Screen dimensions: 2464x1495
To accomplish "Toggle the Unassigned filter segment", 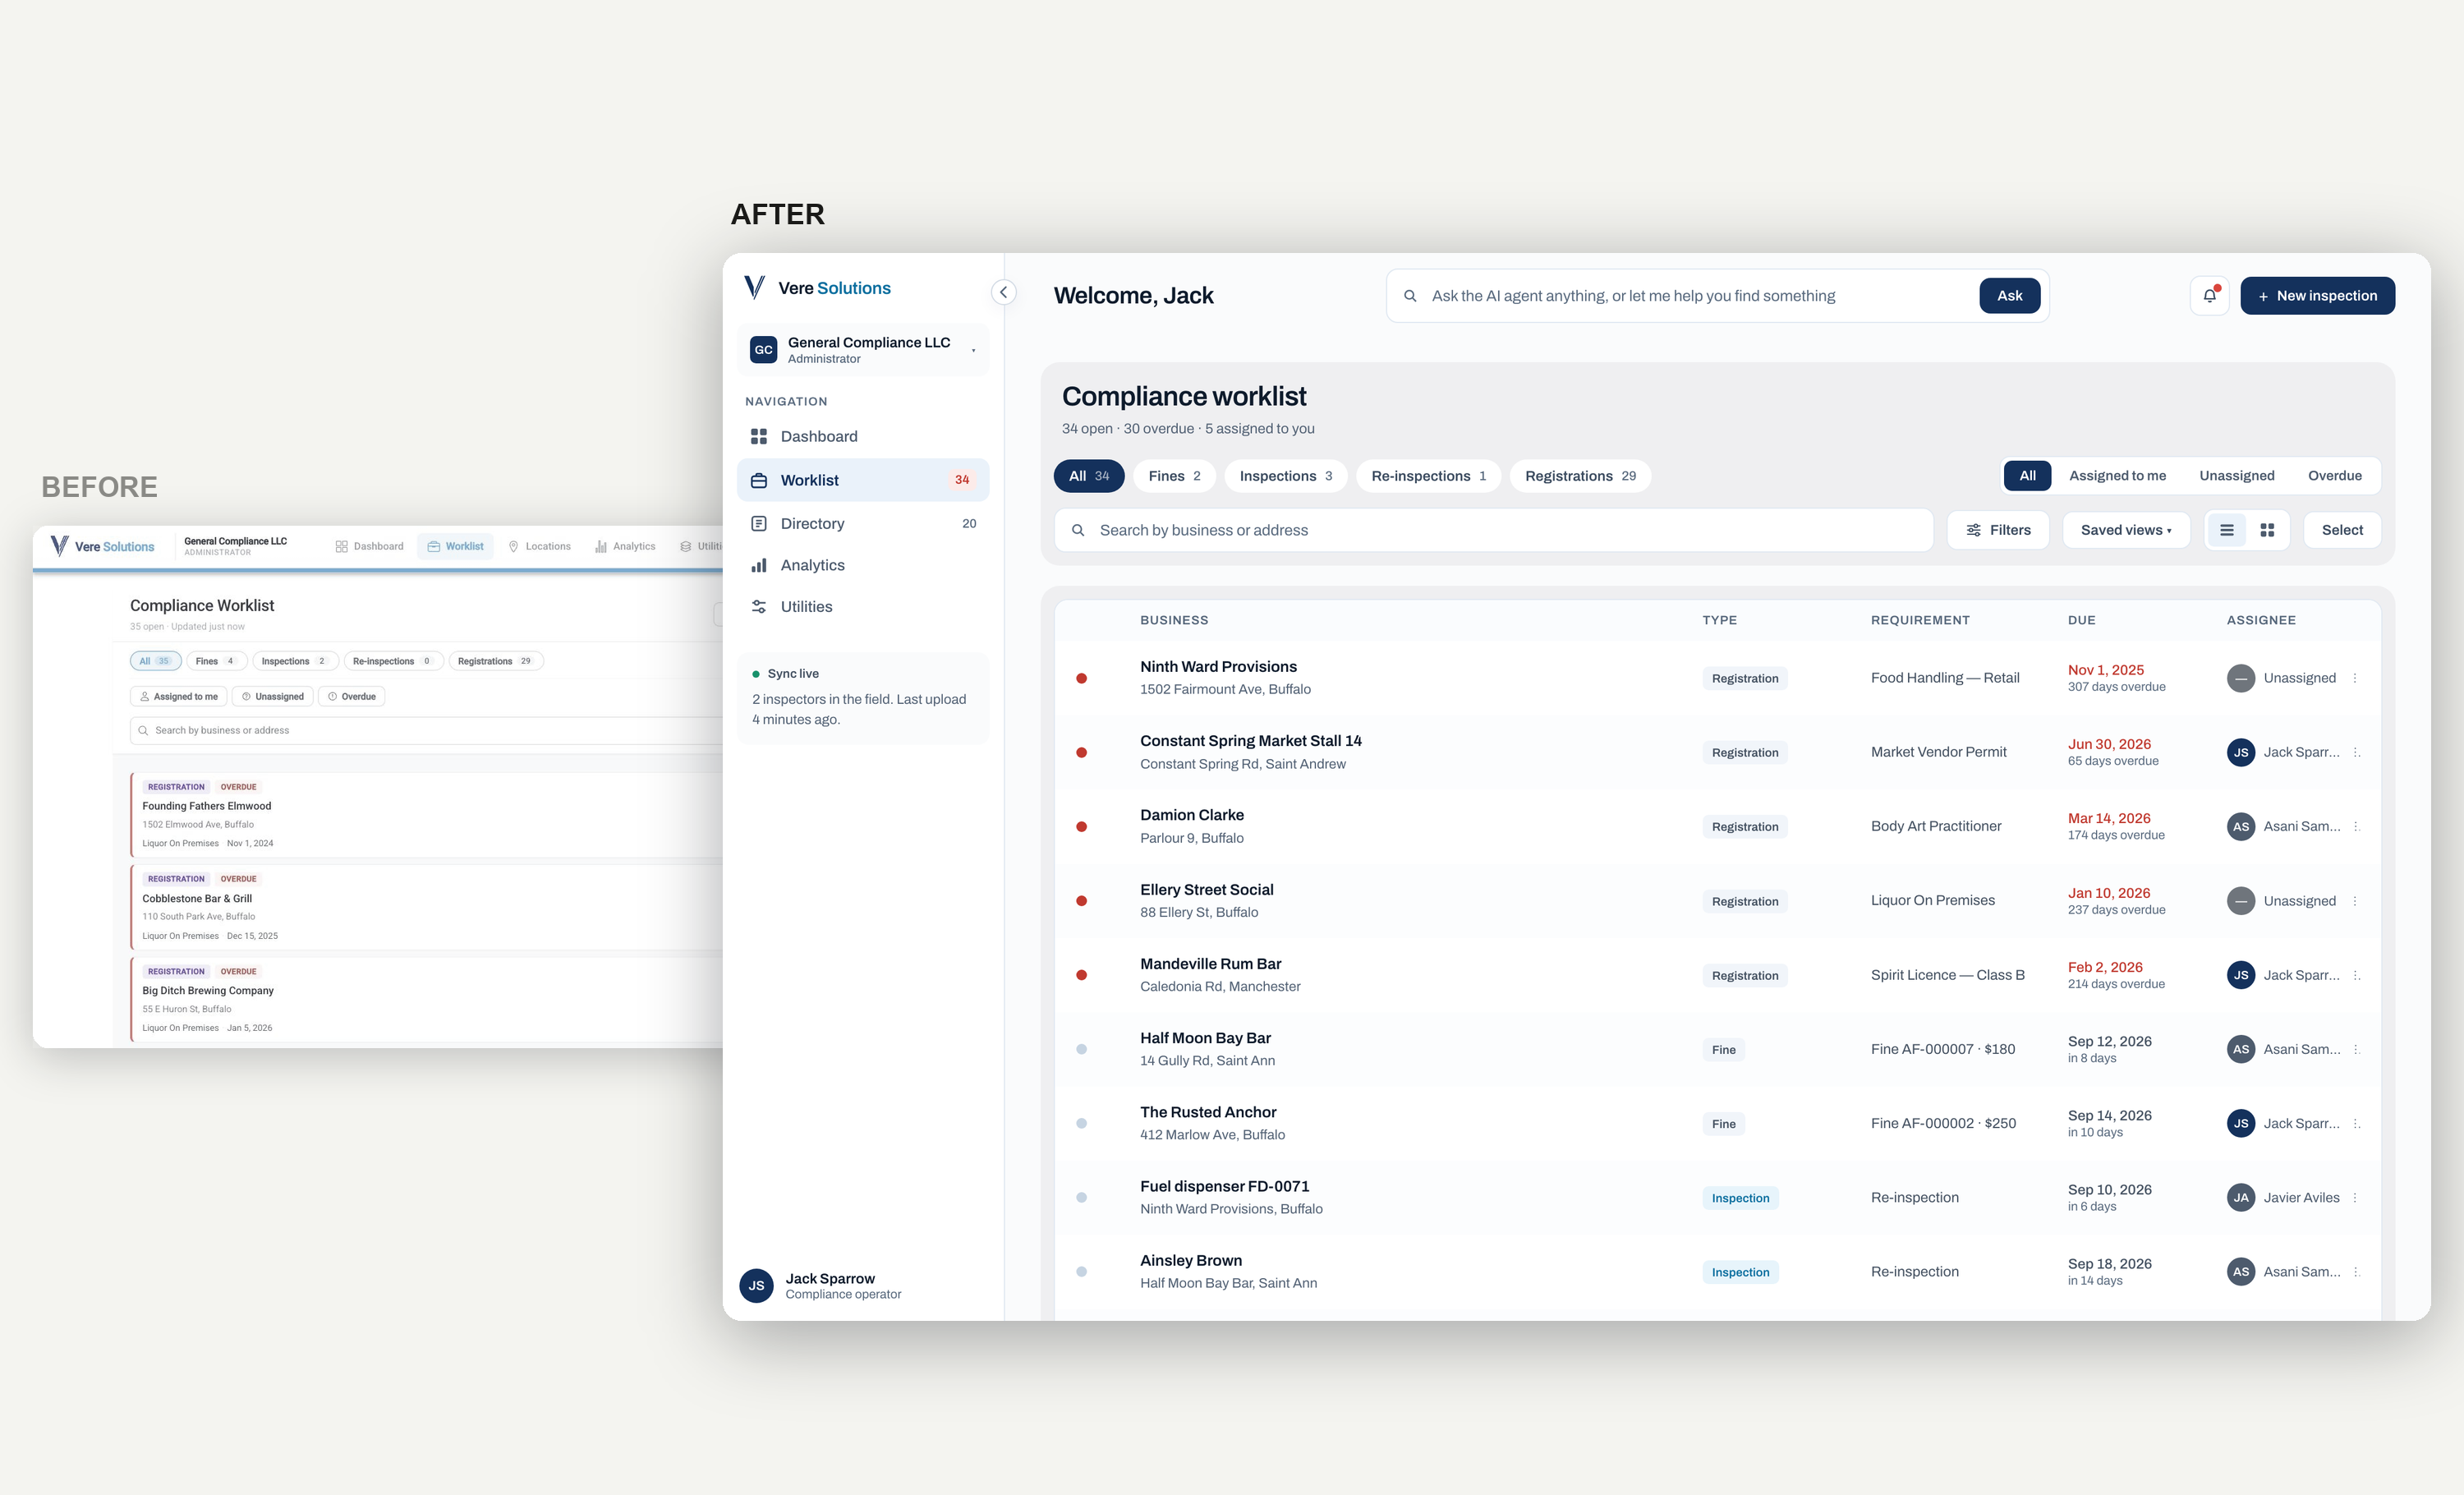I will 2236,476.
